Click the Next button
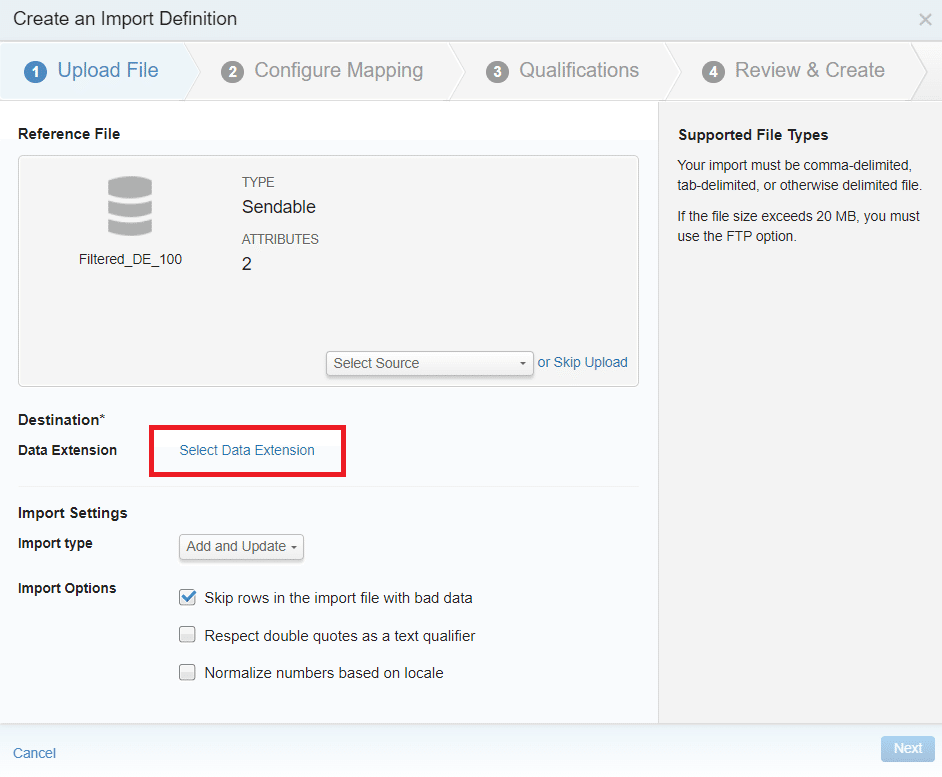This screenshot has width=942, height=777. tap(908, 749)
